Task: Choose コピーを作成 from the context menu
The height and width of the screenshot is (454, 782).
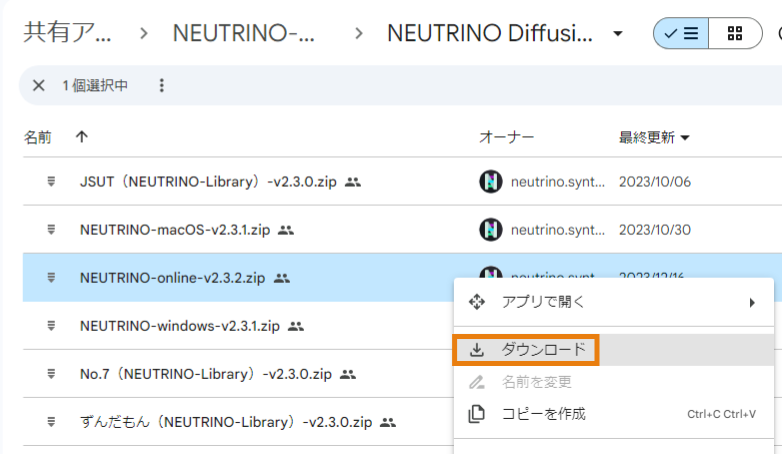Action: [613, 414]
